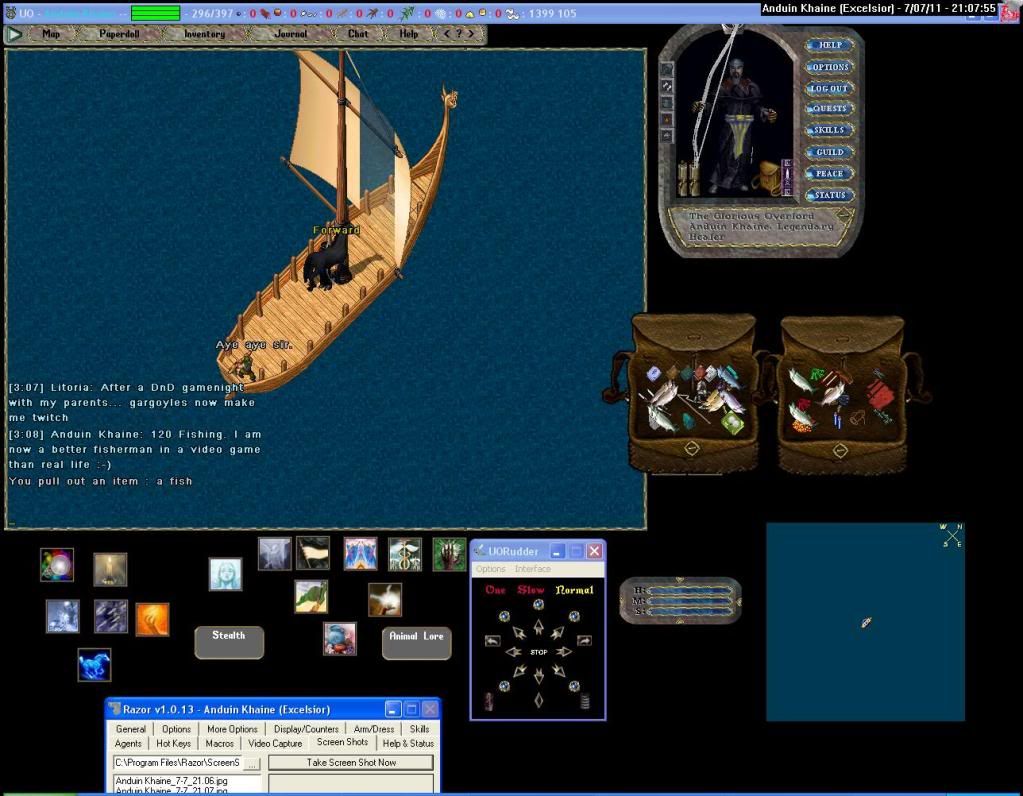Open the Chat menu item

pyautogui.click(x=358, y=34)
